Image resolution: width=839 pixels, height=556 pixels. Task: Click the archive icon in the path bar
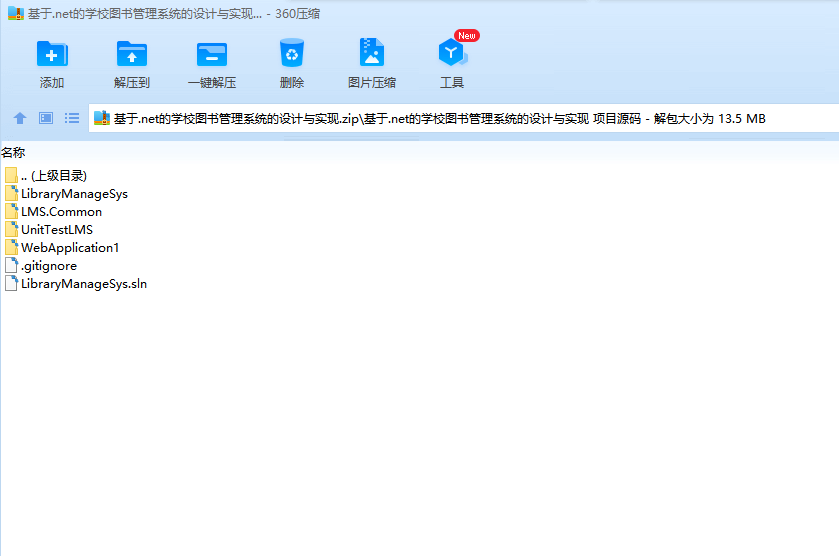coord(102,118)
